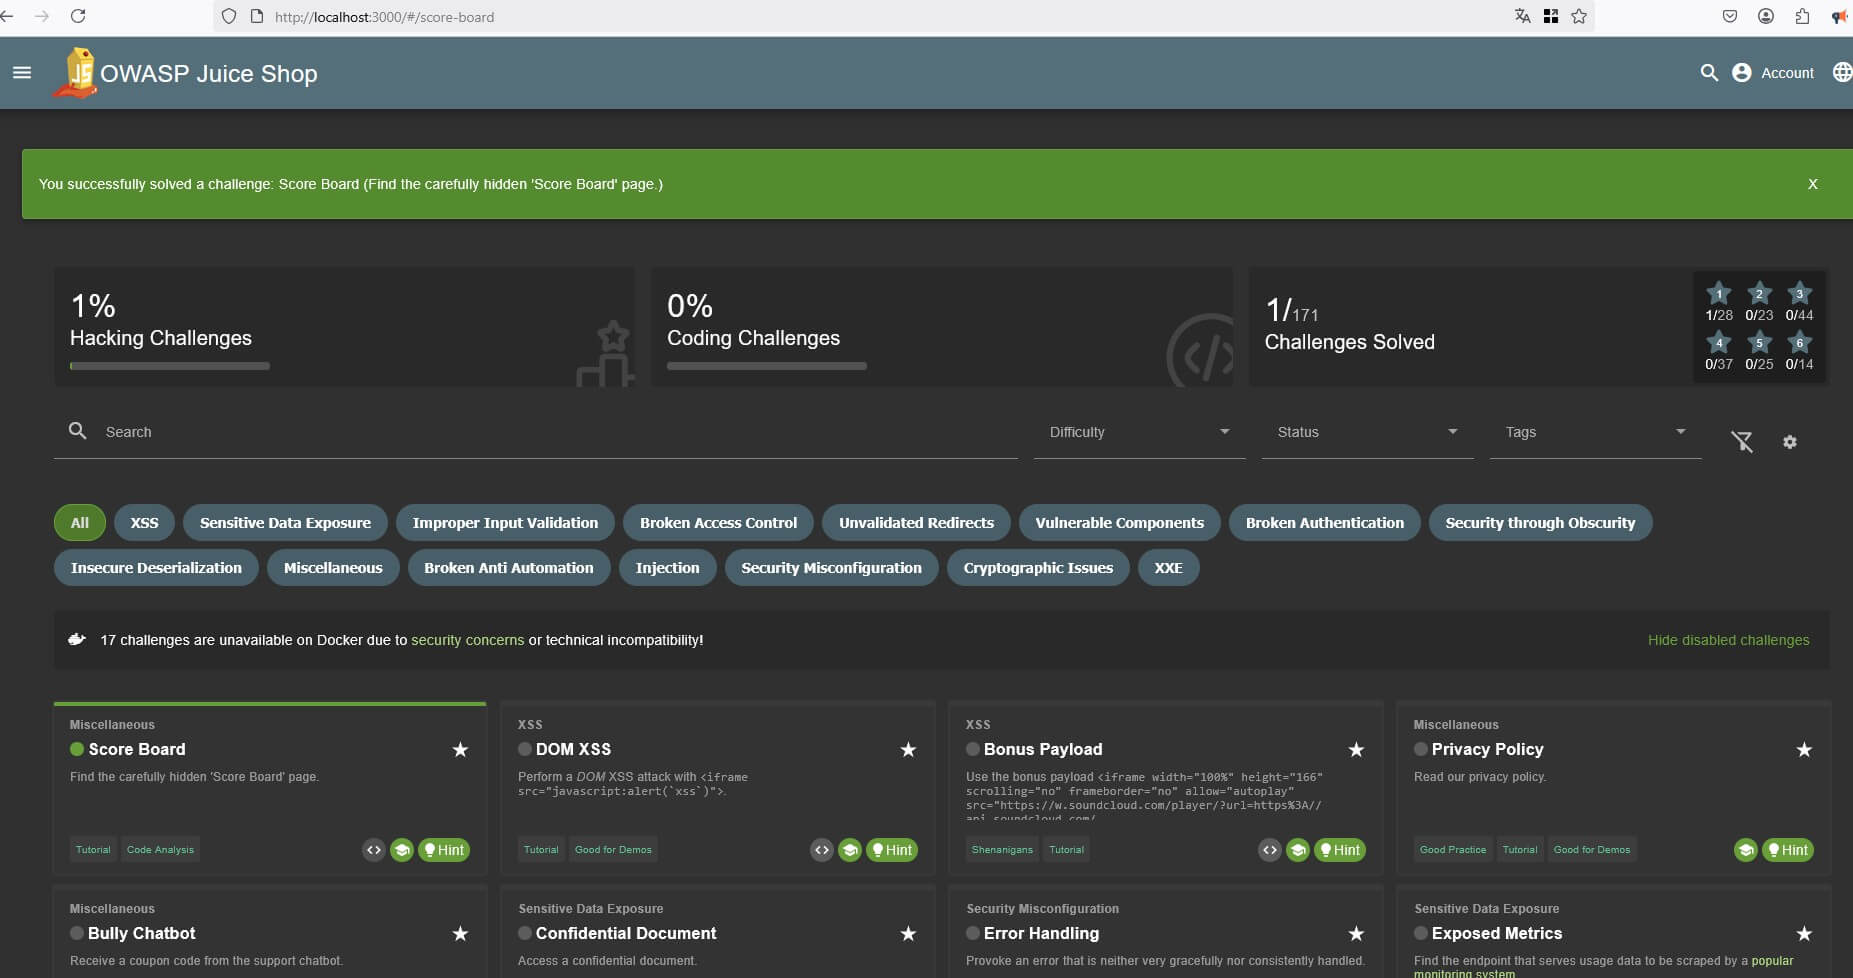Viewport: 1853px width, 978px height.
Task: Dismiss the solved challenge notification
Action: pos(1812,184)
